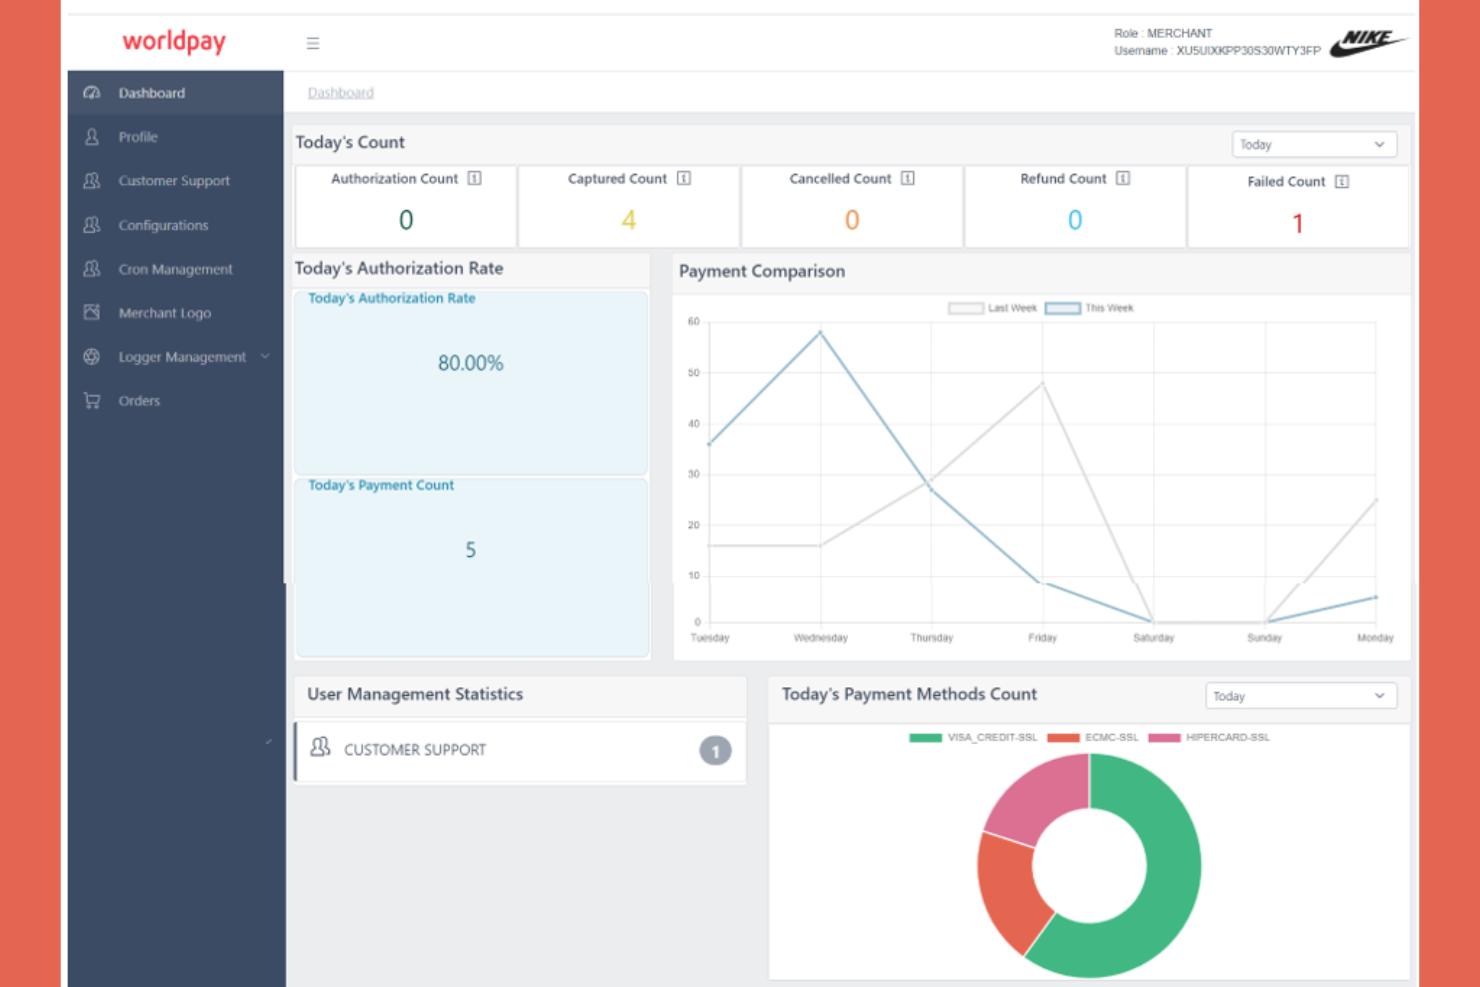The width and height of the screenshot is (1480, 987).
Task: Select the Dashboard icon in the sidebar
Action: point(92,93)
